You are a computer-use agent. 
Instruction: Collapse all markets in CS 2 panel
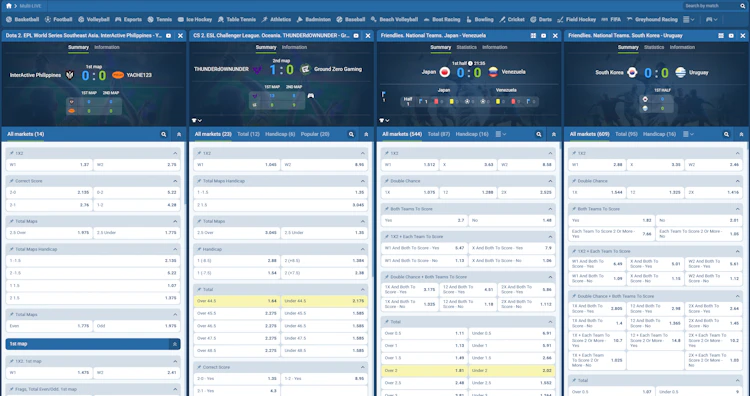[366, 135]
